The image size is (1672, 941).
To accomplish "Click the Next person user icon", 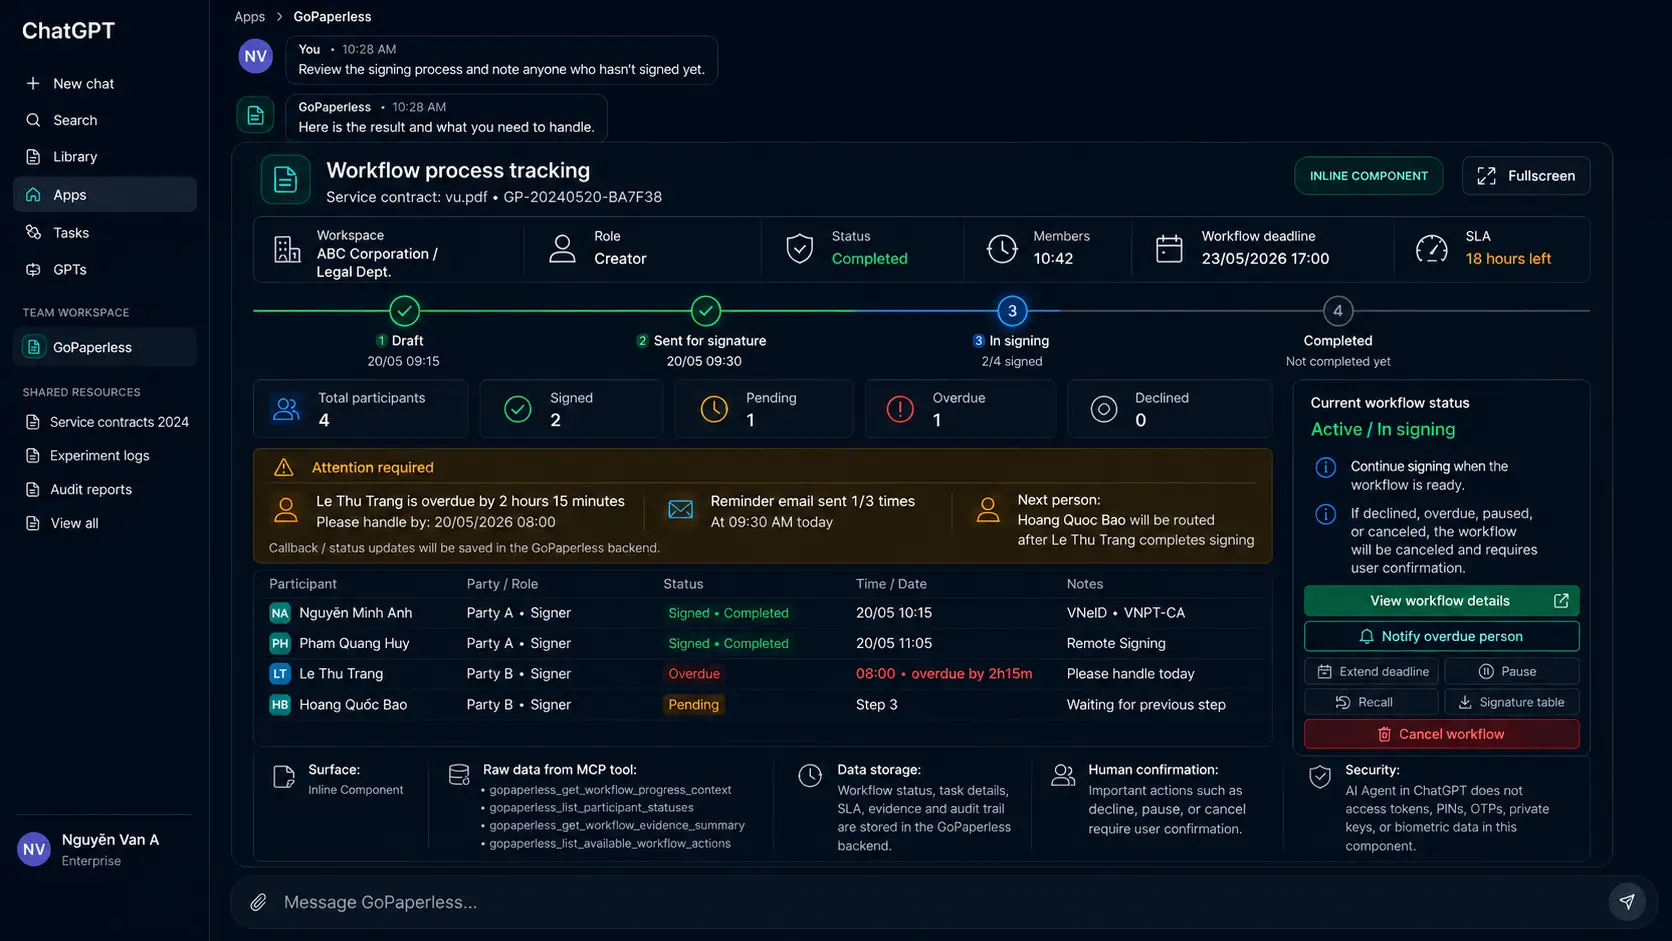I will click(x=988, y=510).
